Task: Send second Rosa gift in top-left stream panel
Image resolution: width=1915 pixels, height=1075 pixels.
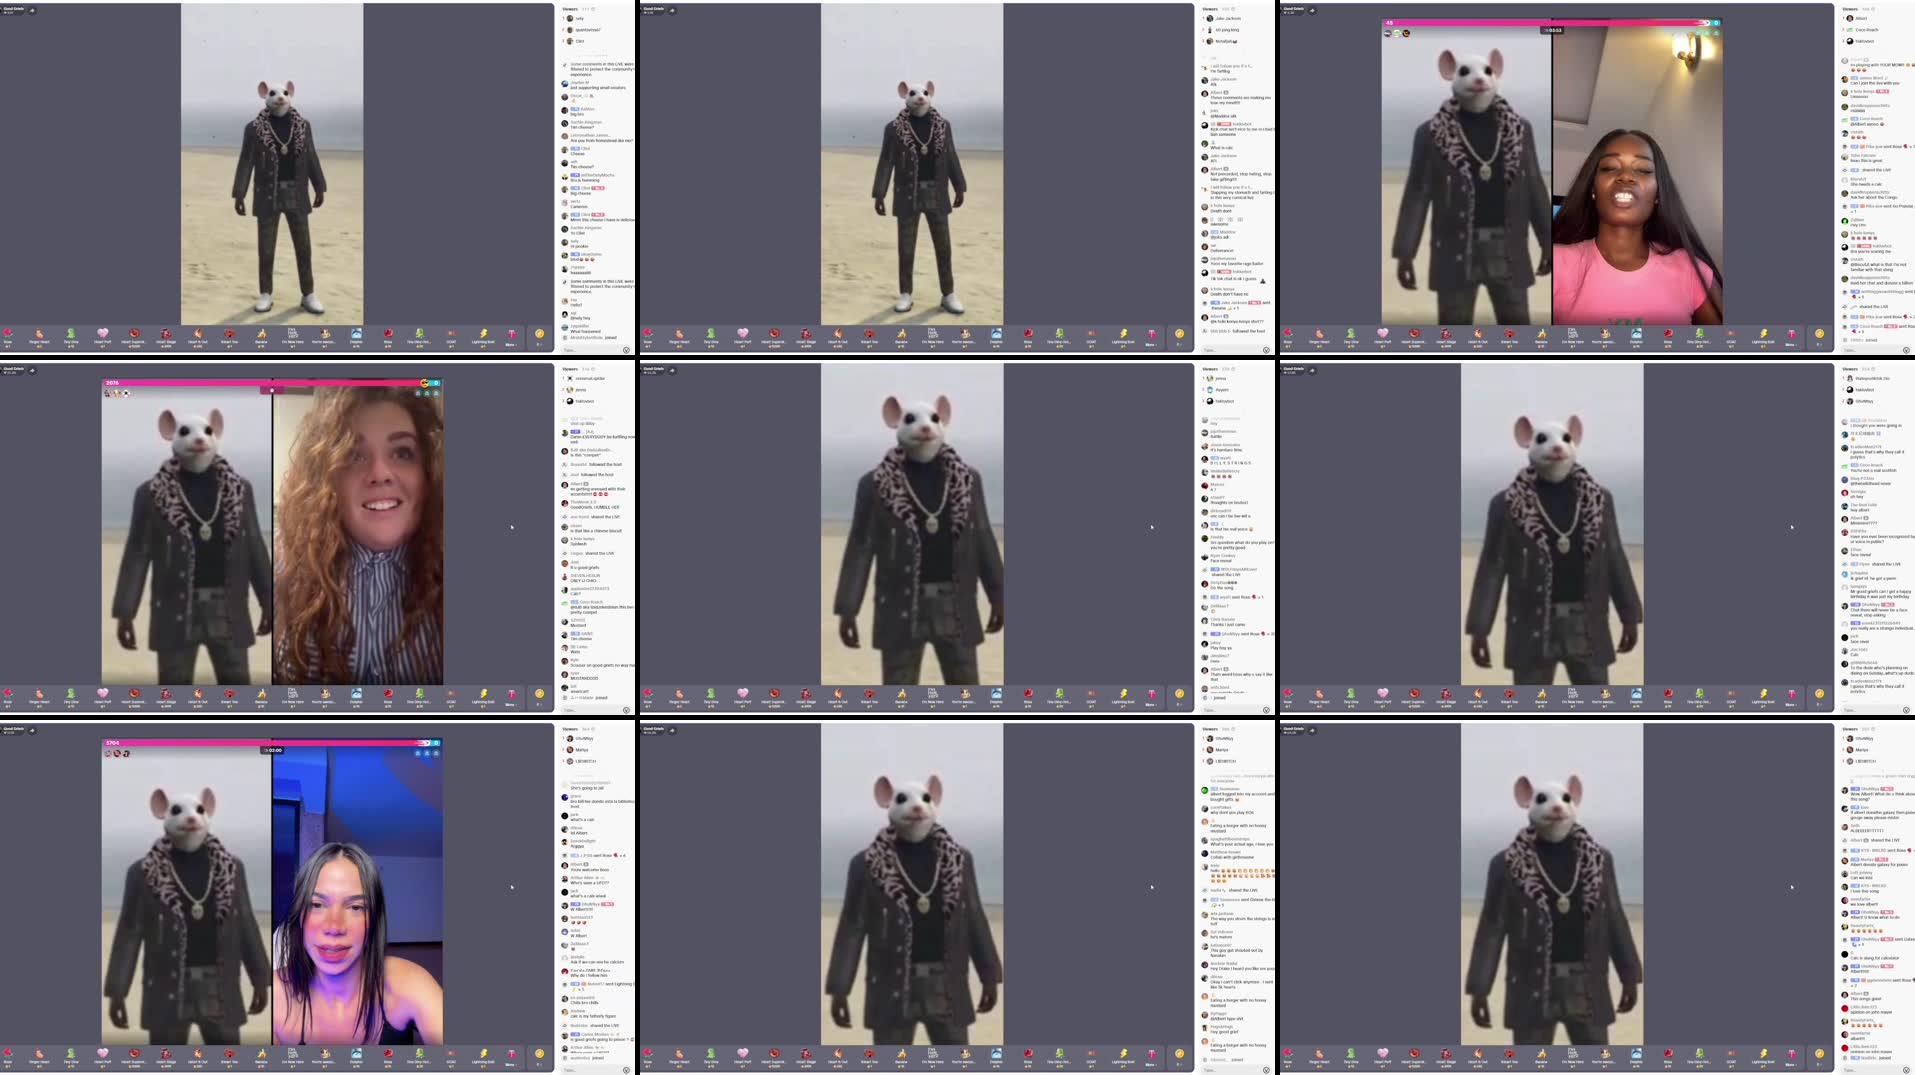Action: (388, 335)
